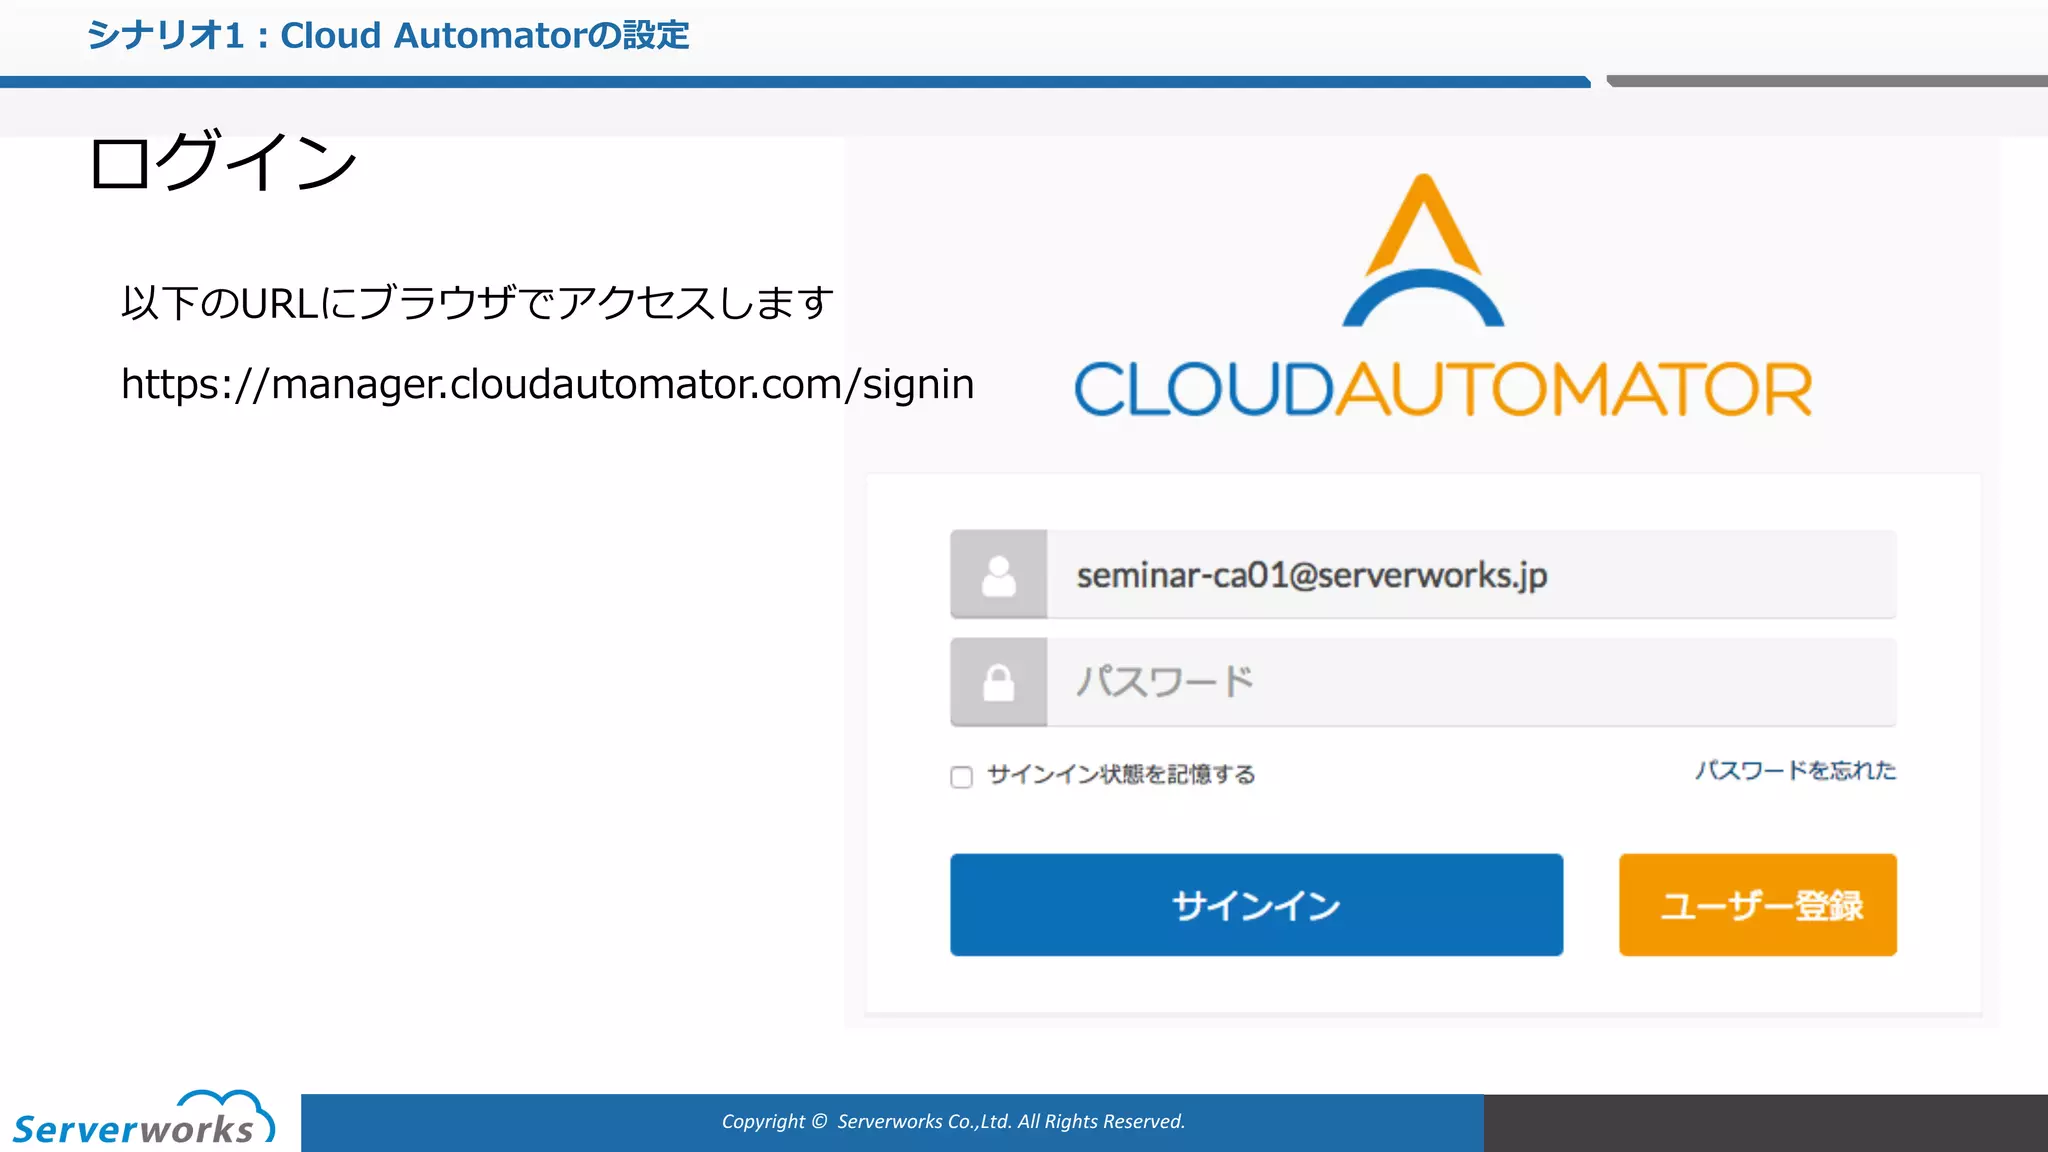
Task: Click the シナリオ1 : Cloud Automatorの設定 title
Action: click(x=388, y=36)
